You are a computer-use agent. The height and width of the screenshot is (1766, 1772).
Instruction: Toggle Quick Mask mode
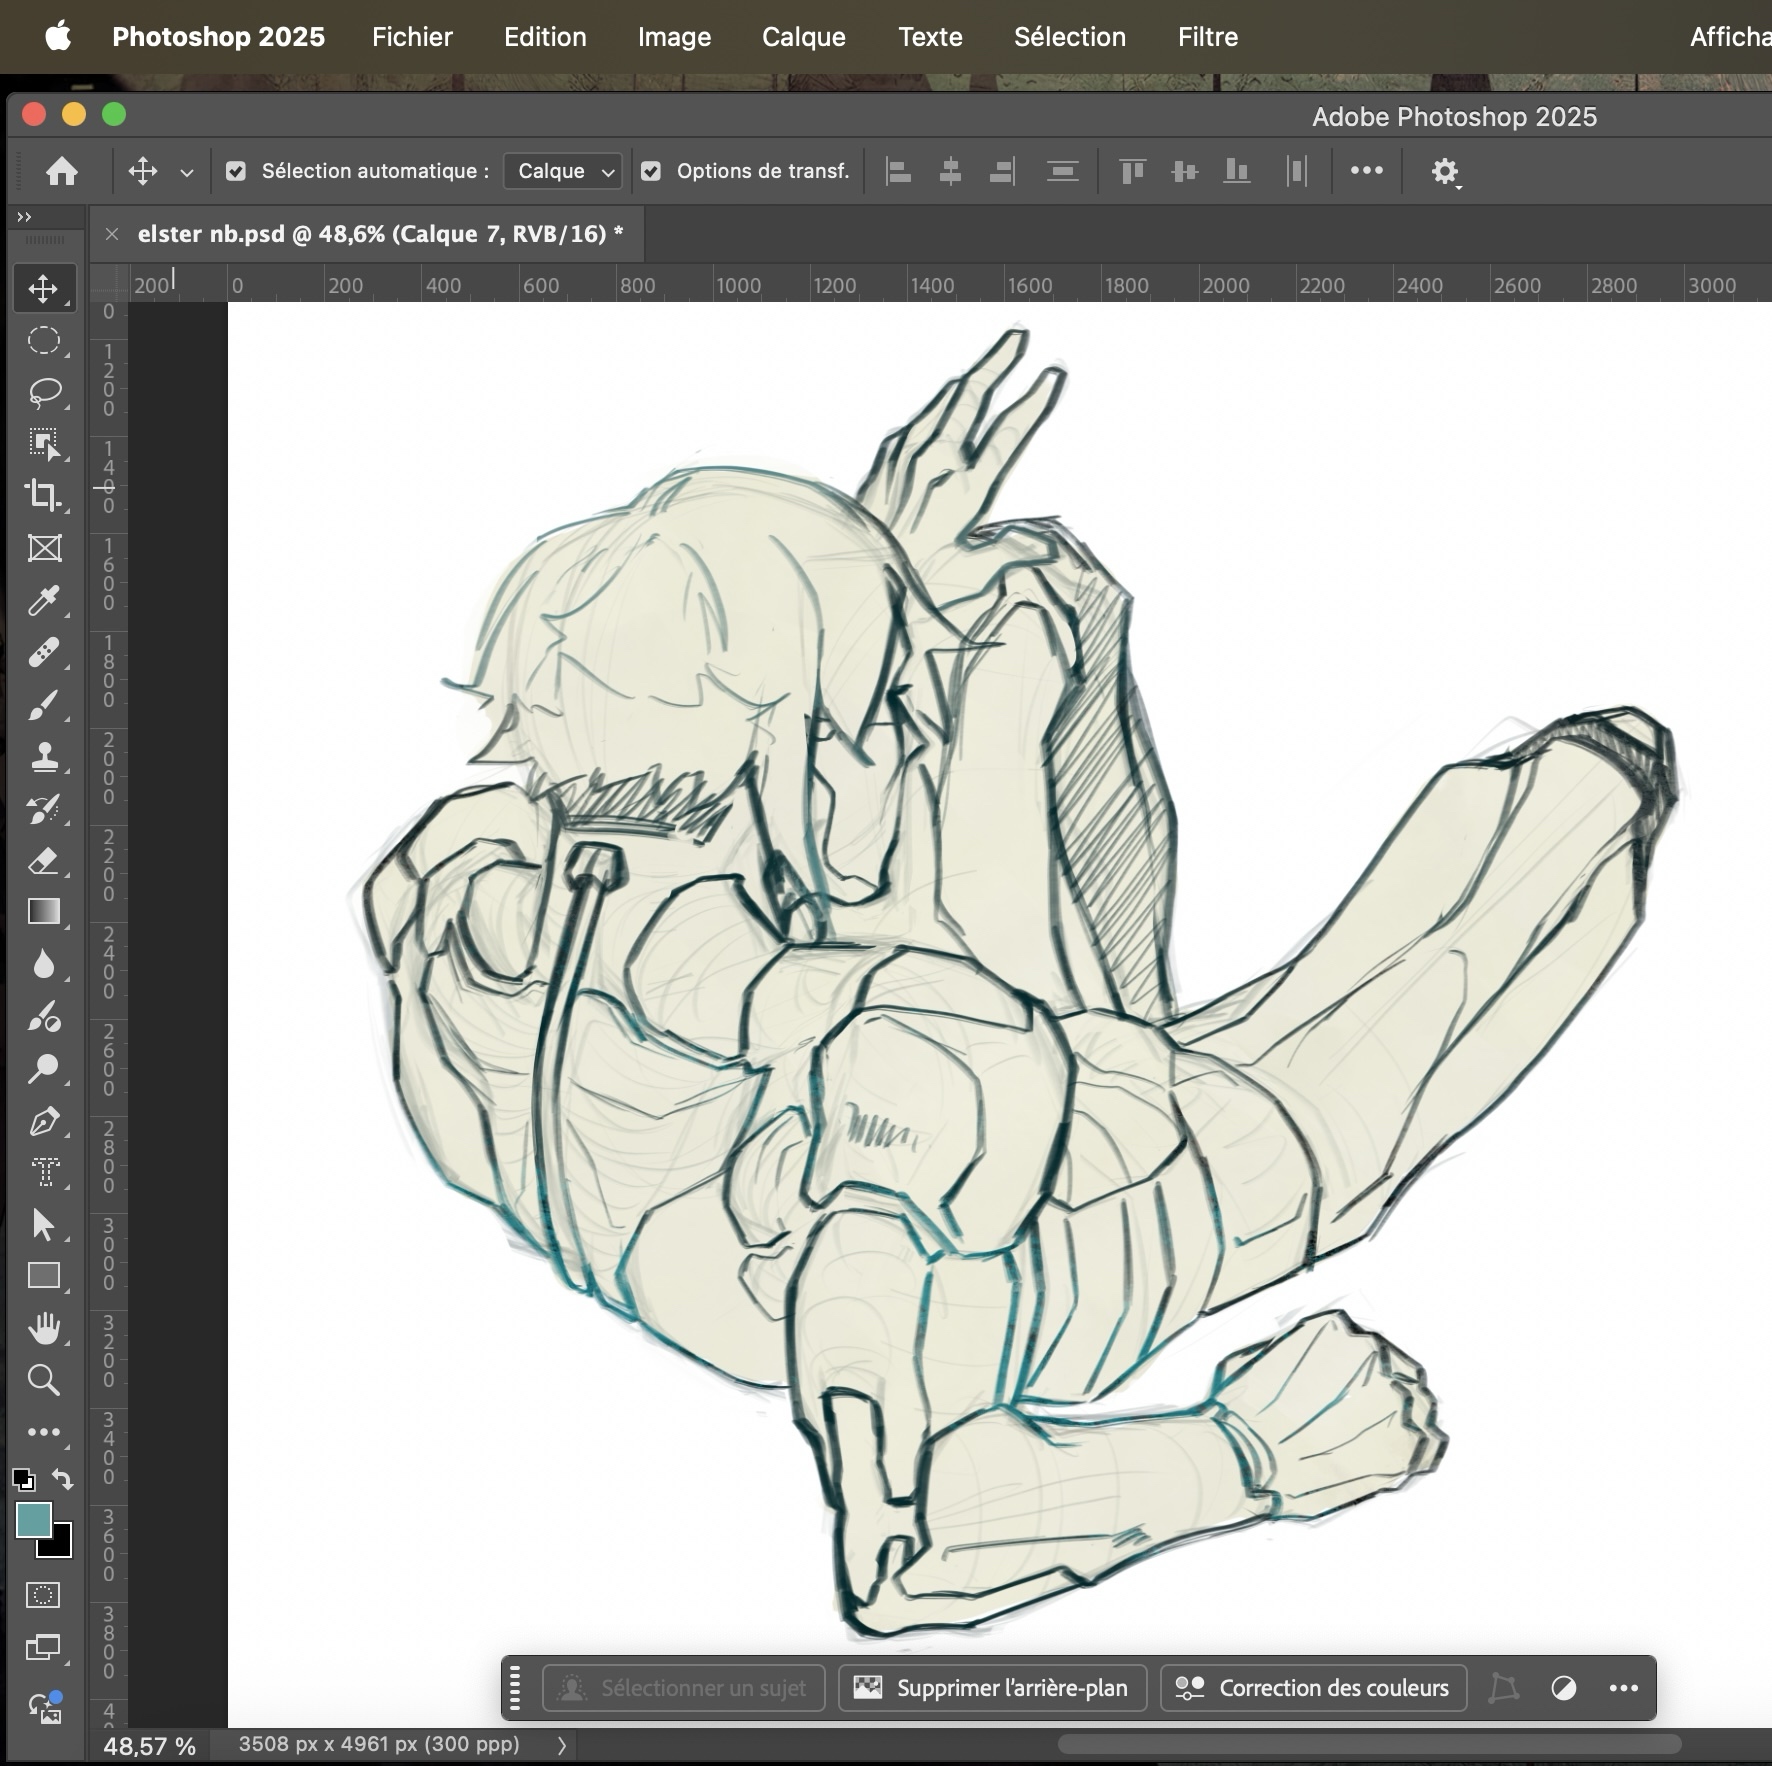43,1595
